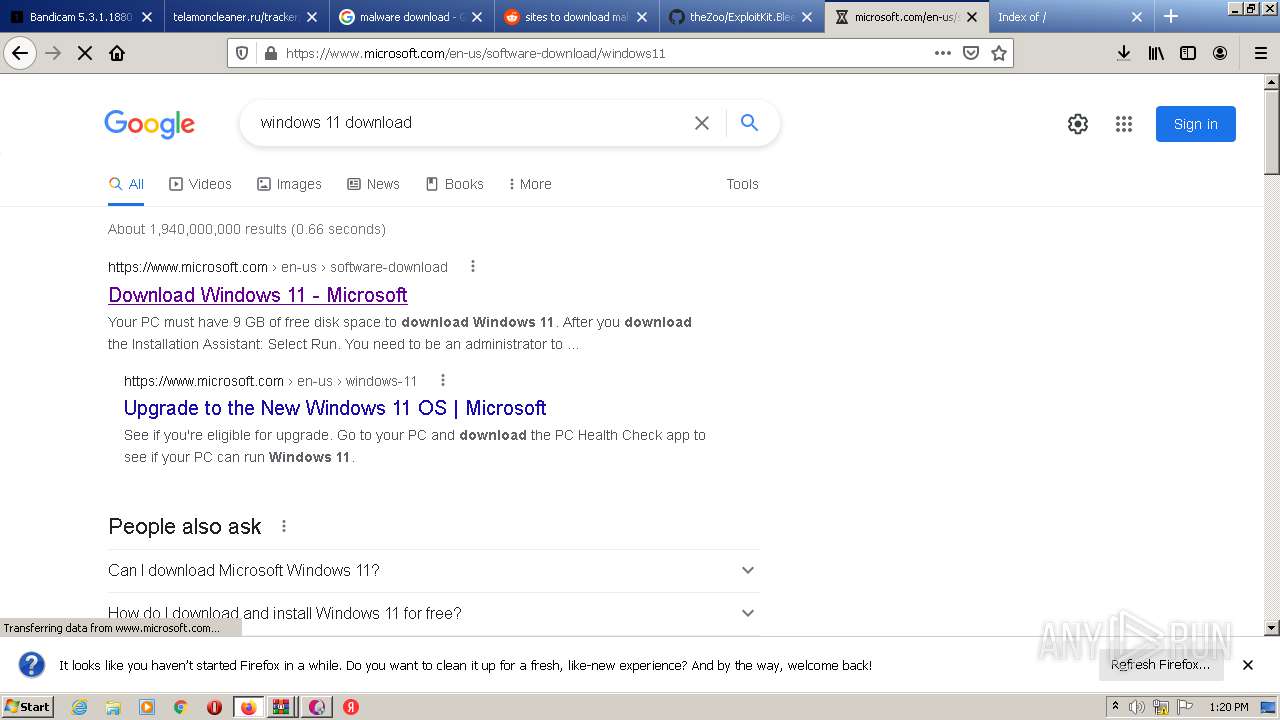Go to the Google logo homepage

pyautogui.click(x=149, y=124)
